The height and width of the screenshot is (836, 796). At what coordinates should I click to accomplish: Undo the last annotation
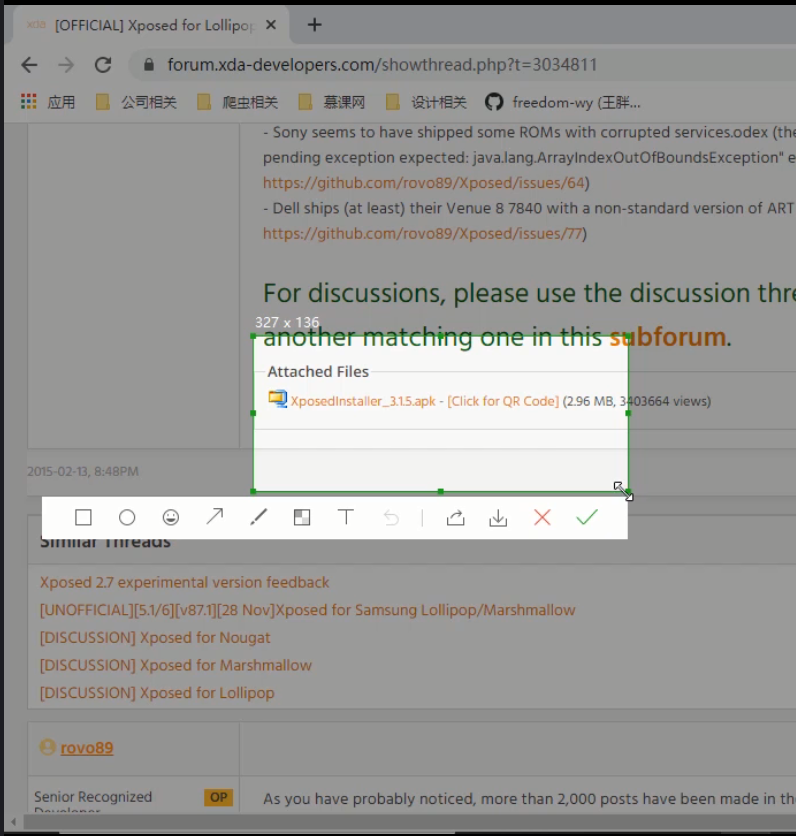391,517
